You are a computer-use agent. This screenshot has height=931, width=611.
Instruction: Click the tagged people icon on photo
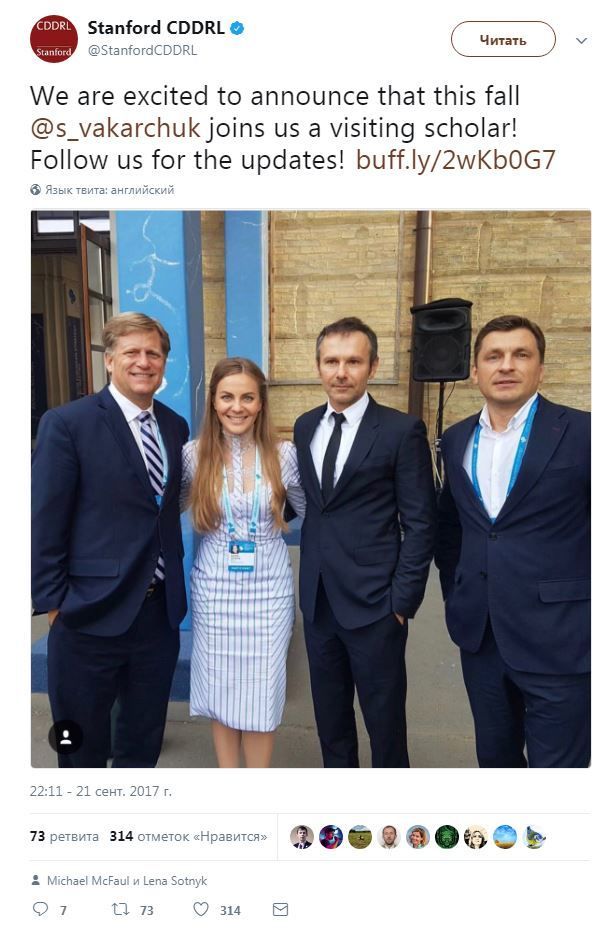[65, 737]
